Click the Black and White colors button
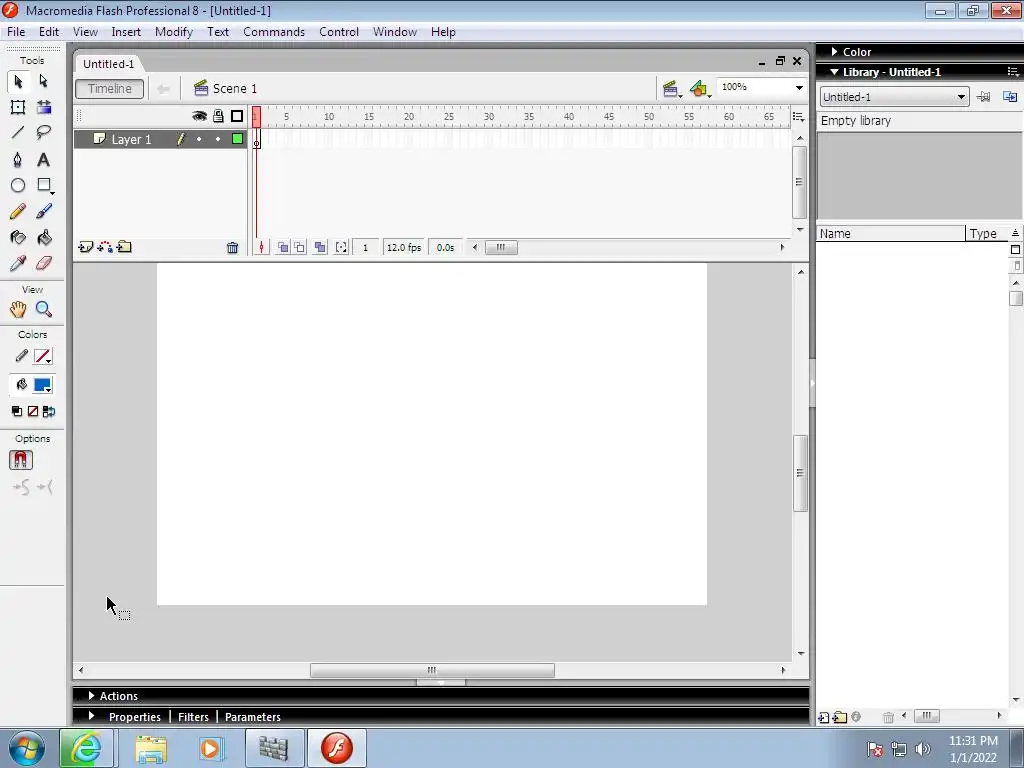Screen dimensions: 1024x768 point(17,411)
